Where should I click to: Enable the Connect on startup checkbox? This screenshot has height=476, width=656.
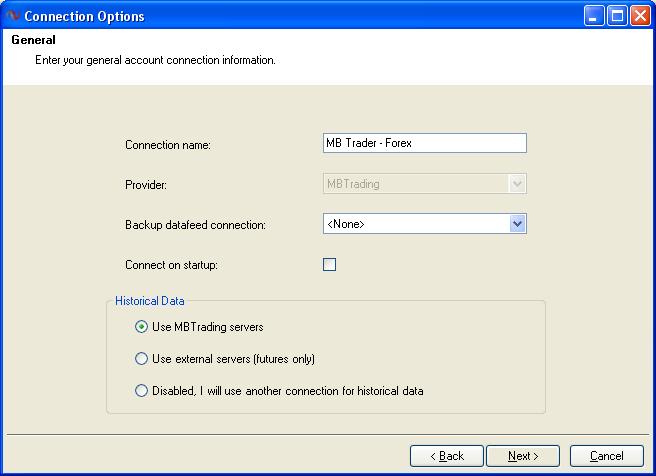[x=329, y=265]
